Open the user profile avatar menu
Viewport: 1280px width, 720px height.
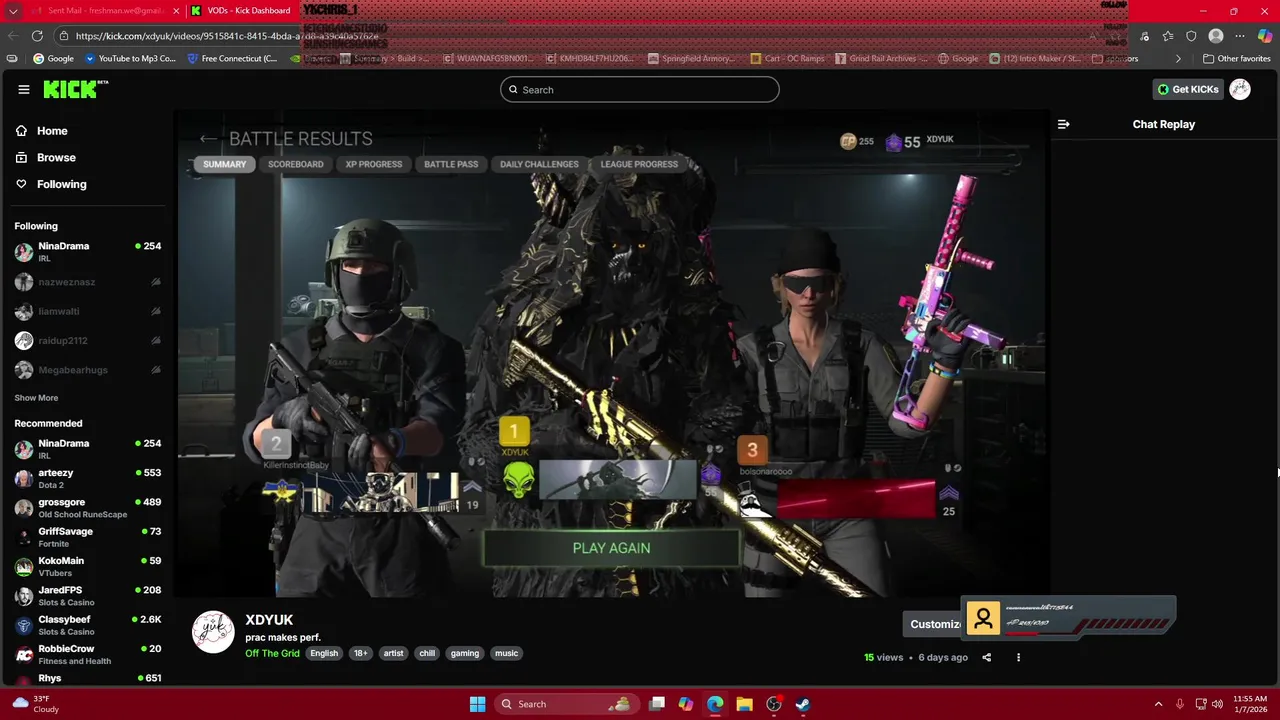[1240, 89]
